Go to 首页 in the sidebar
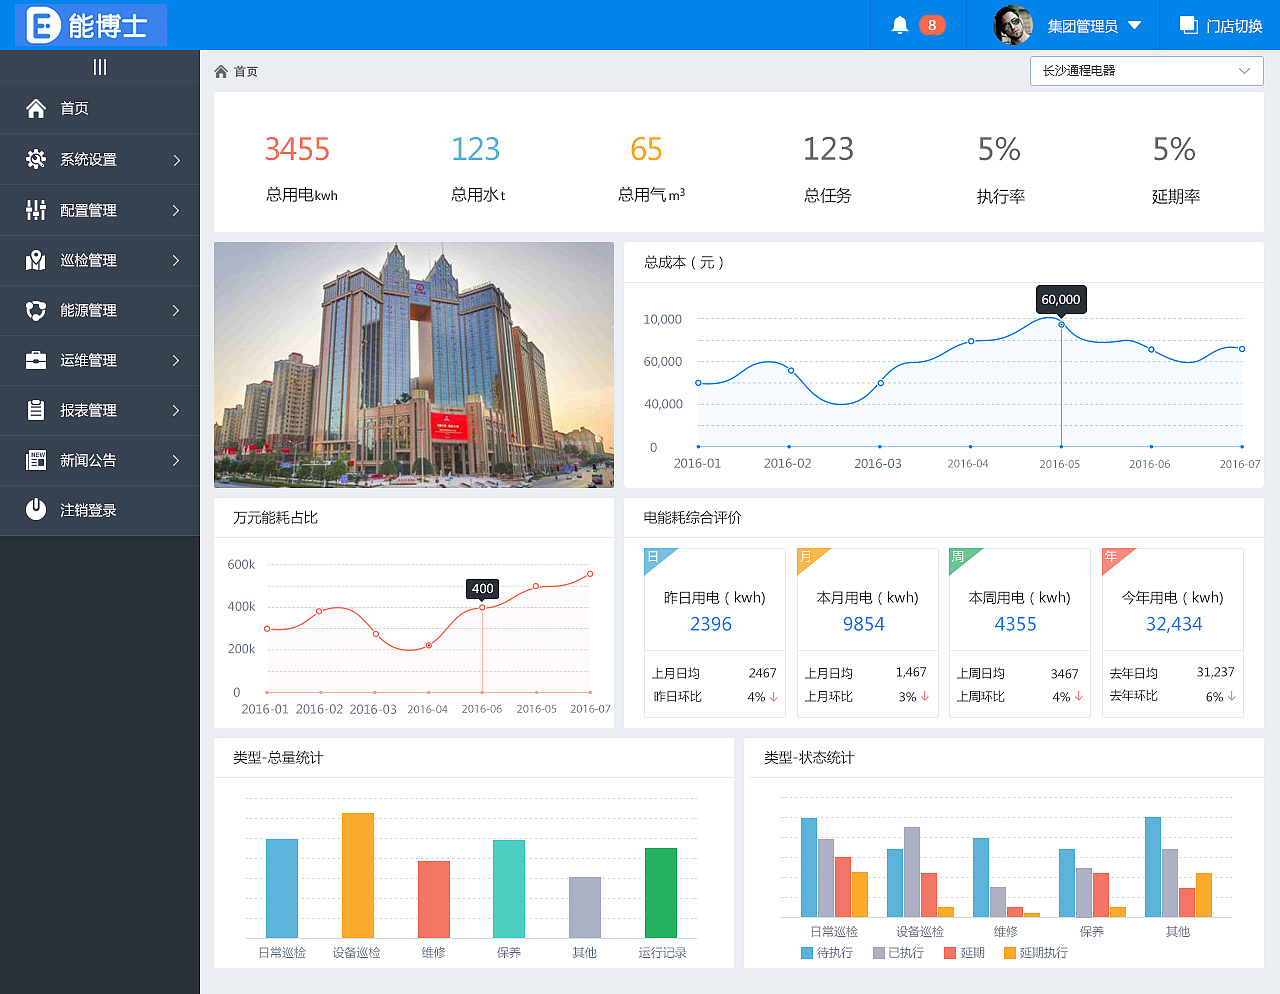 [x=100, y=108]
